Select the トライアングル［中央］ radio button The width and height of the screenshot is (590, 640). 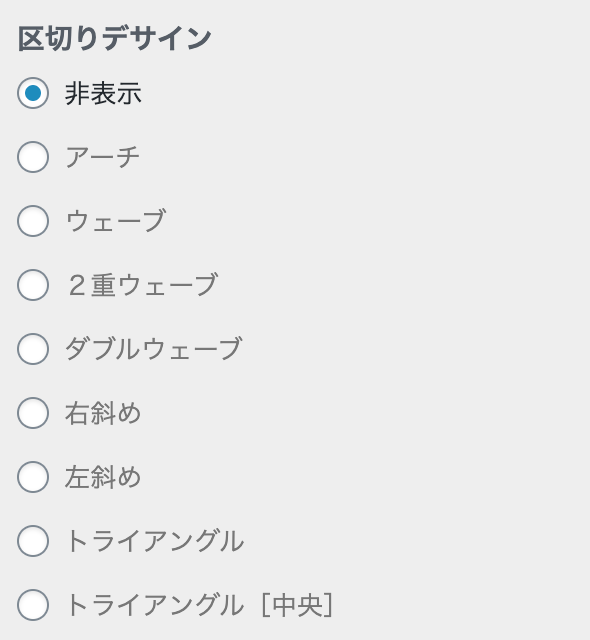[33, 605]
